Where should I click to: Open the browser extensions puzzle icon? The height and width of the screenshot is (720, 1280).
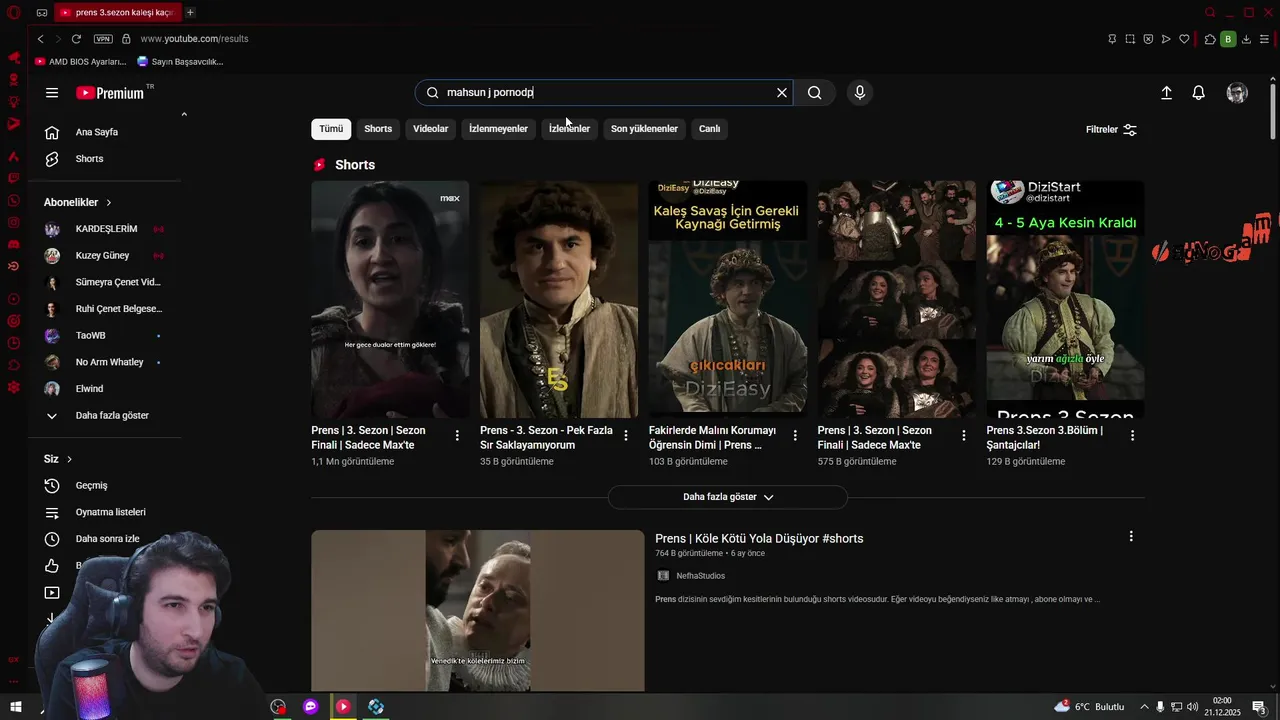[1210, 39]
